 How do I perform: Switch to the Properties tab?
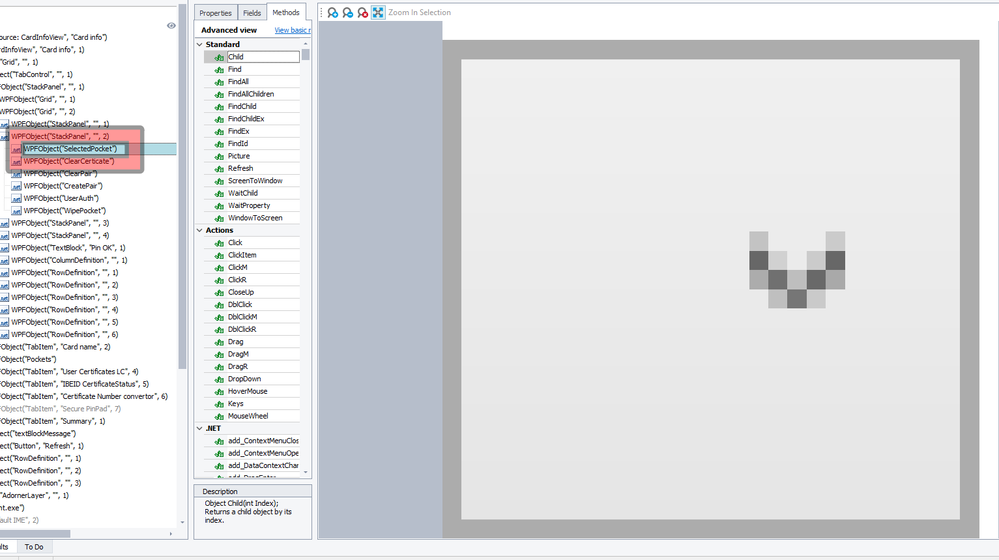215,13
